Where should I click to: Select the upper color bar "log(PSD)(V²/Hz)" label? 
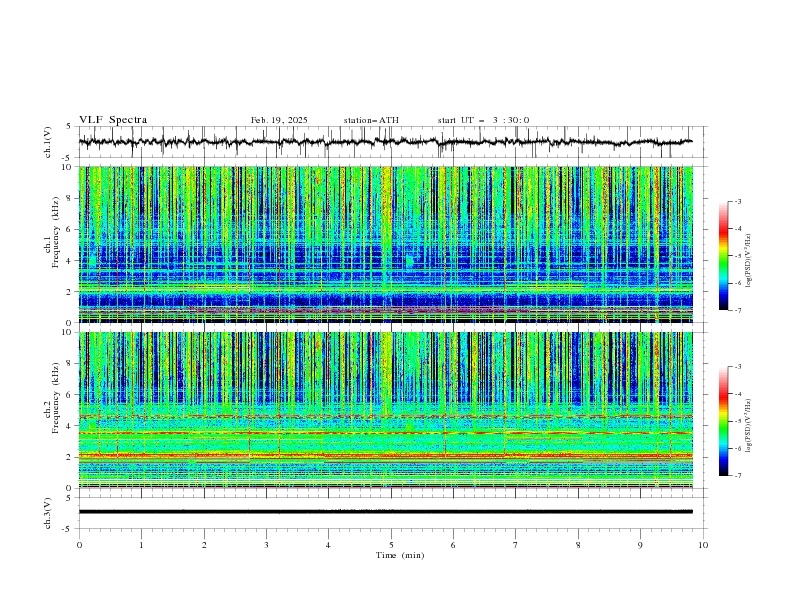[x=748, y=261]
